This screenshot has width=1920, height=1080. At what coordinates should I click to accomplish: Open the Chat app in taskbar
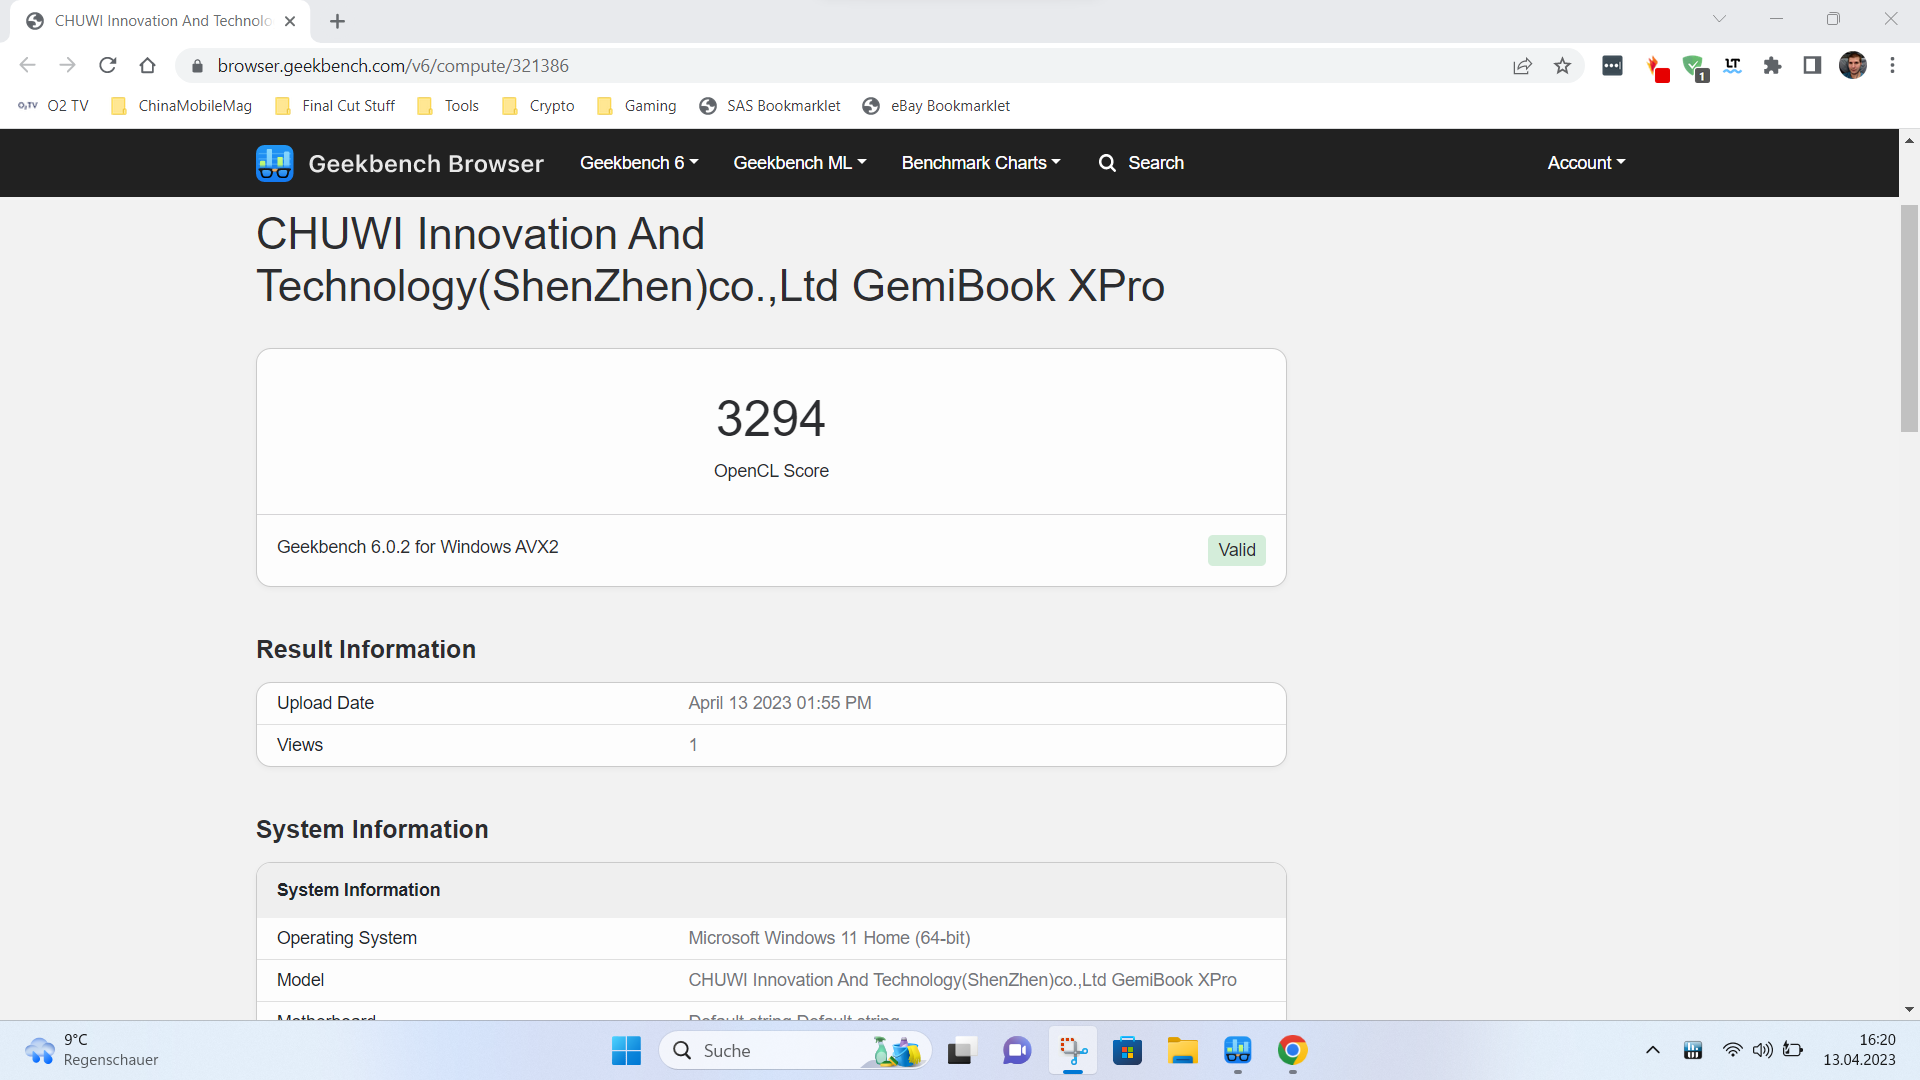[x=1016, y=1051]
